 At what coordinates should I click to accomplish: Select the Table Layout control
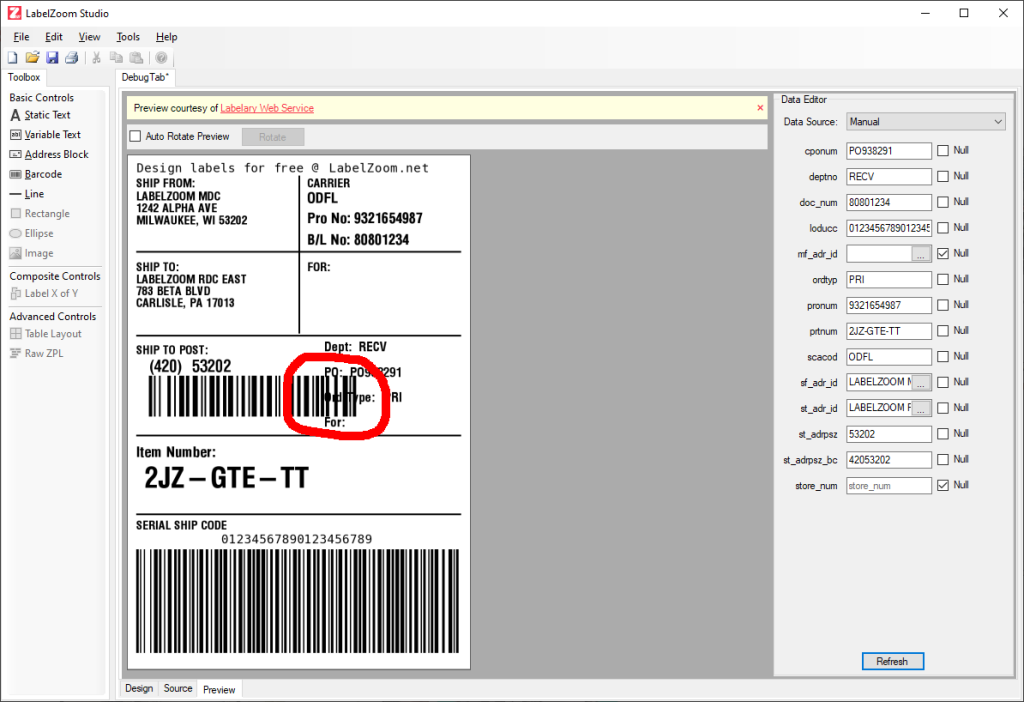point(46,334)
